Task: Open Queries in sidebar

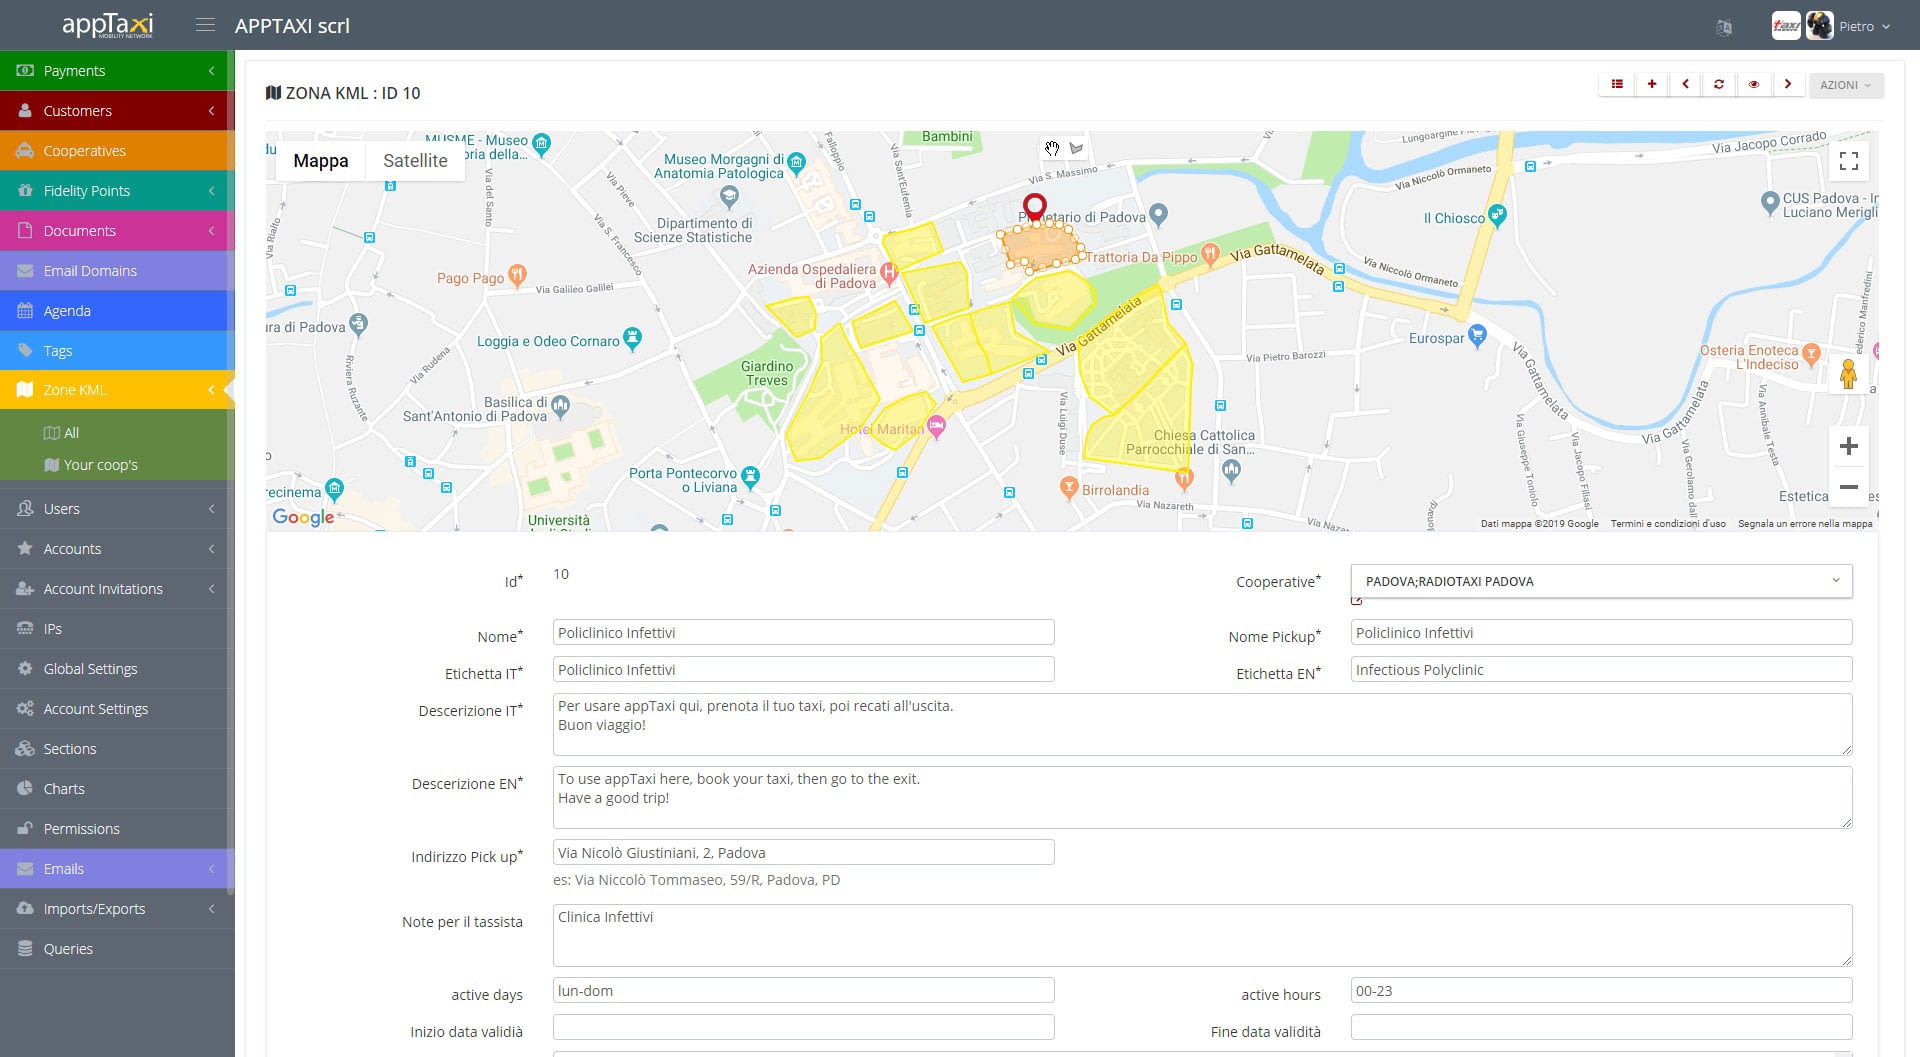Action: 115,949
